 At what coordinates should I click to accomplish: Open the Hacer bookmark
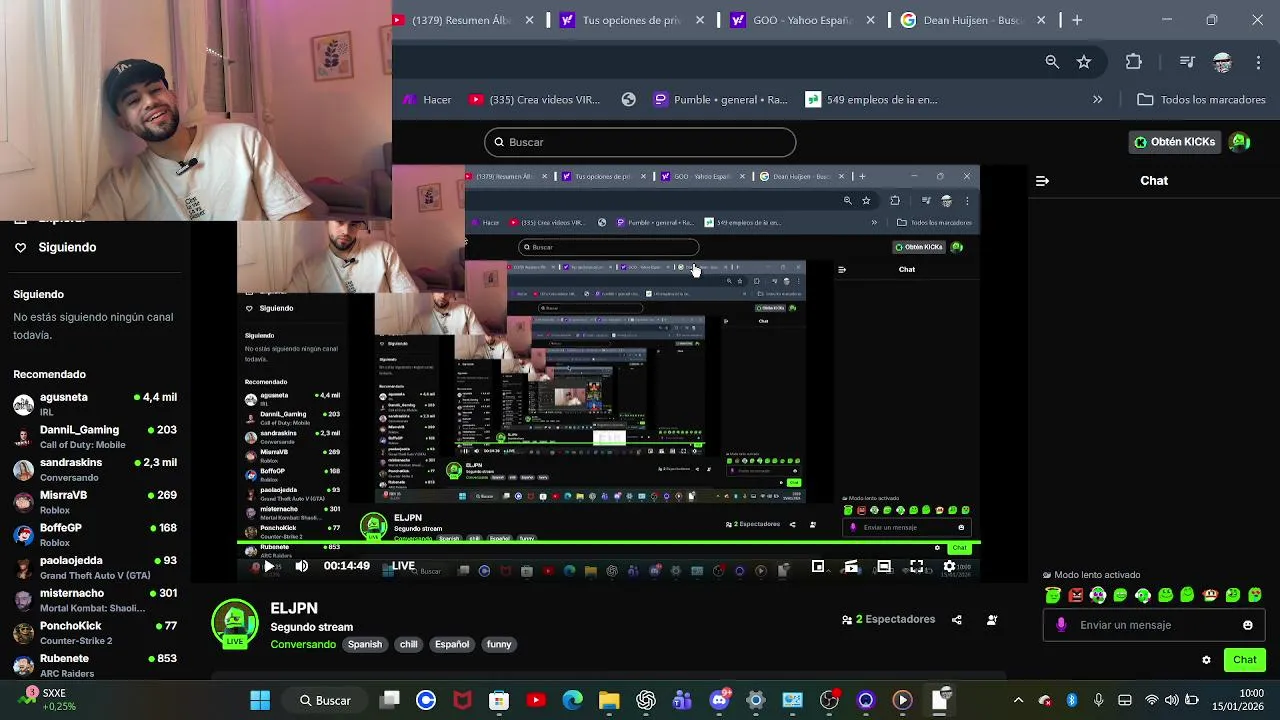pos(427,100)
